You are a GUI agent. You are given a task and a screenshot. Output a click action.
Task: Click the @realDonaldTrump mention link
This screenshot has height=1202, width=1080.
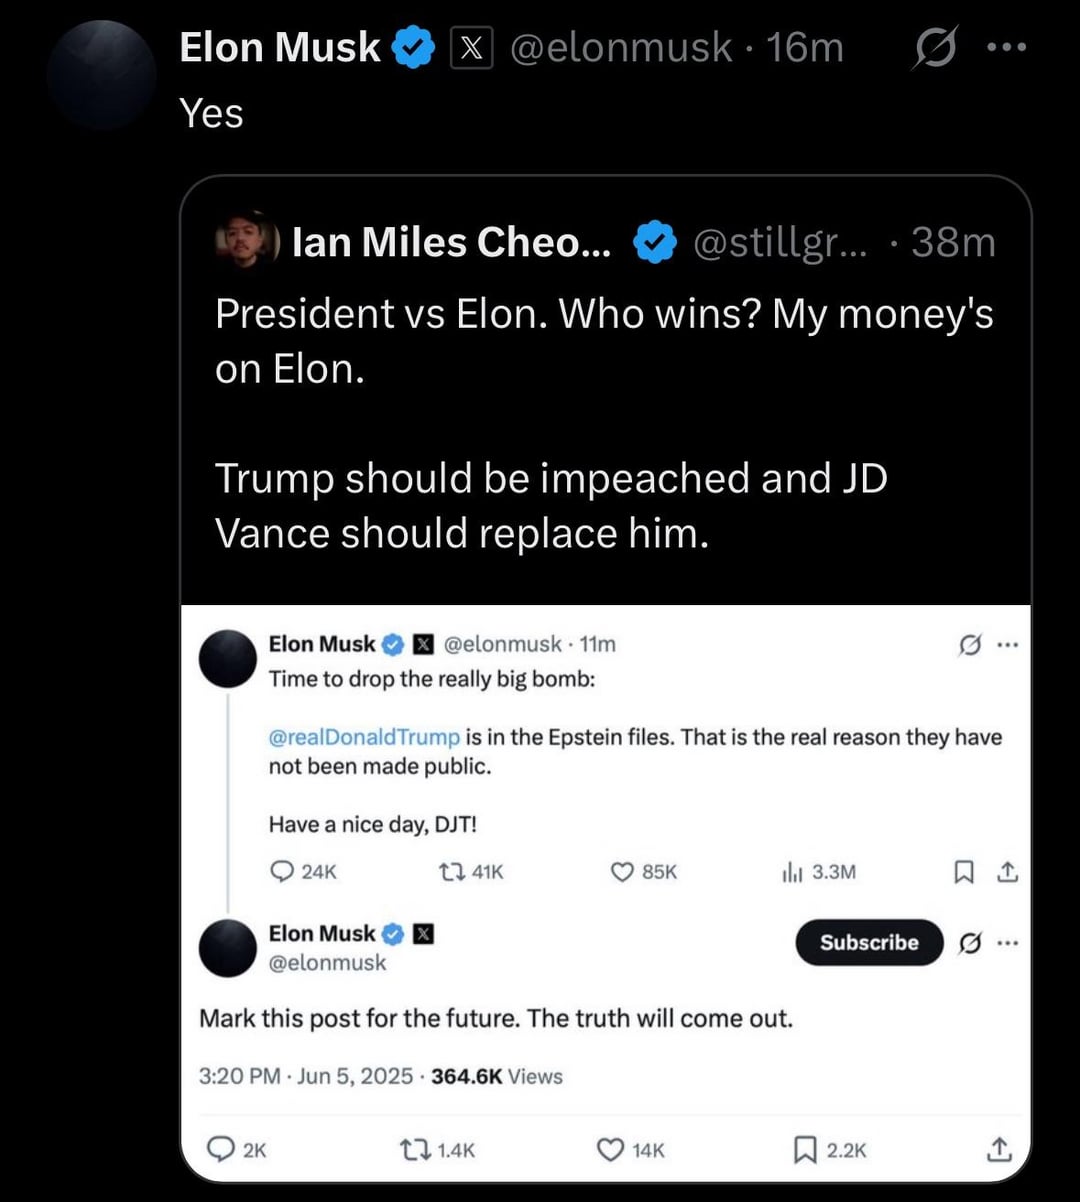pyautogui.click(x=364, y=737)
